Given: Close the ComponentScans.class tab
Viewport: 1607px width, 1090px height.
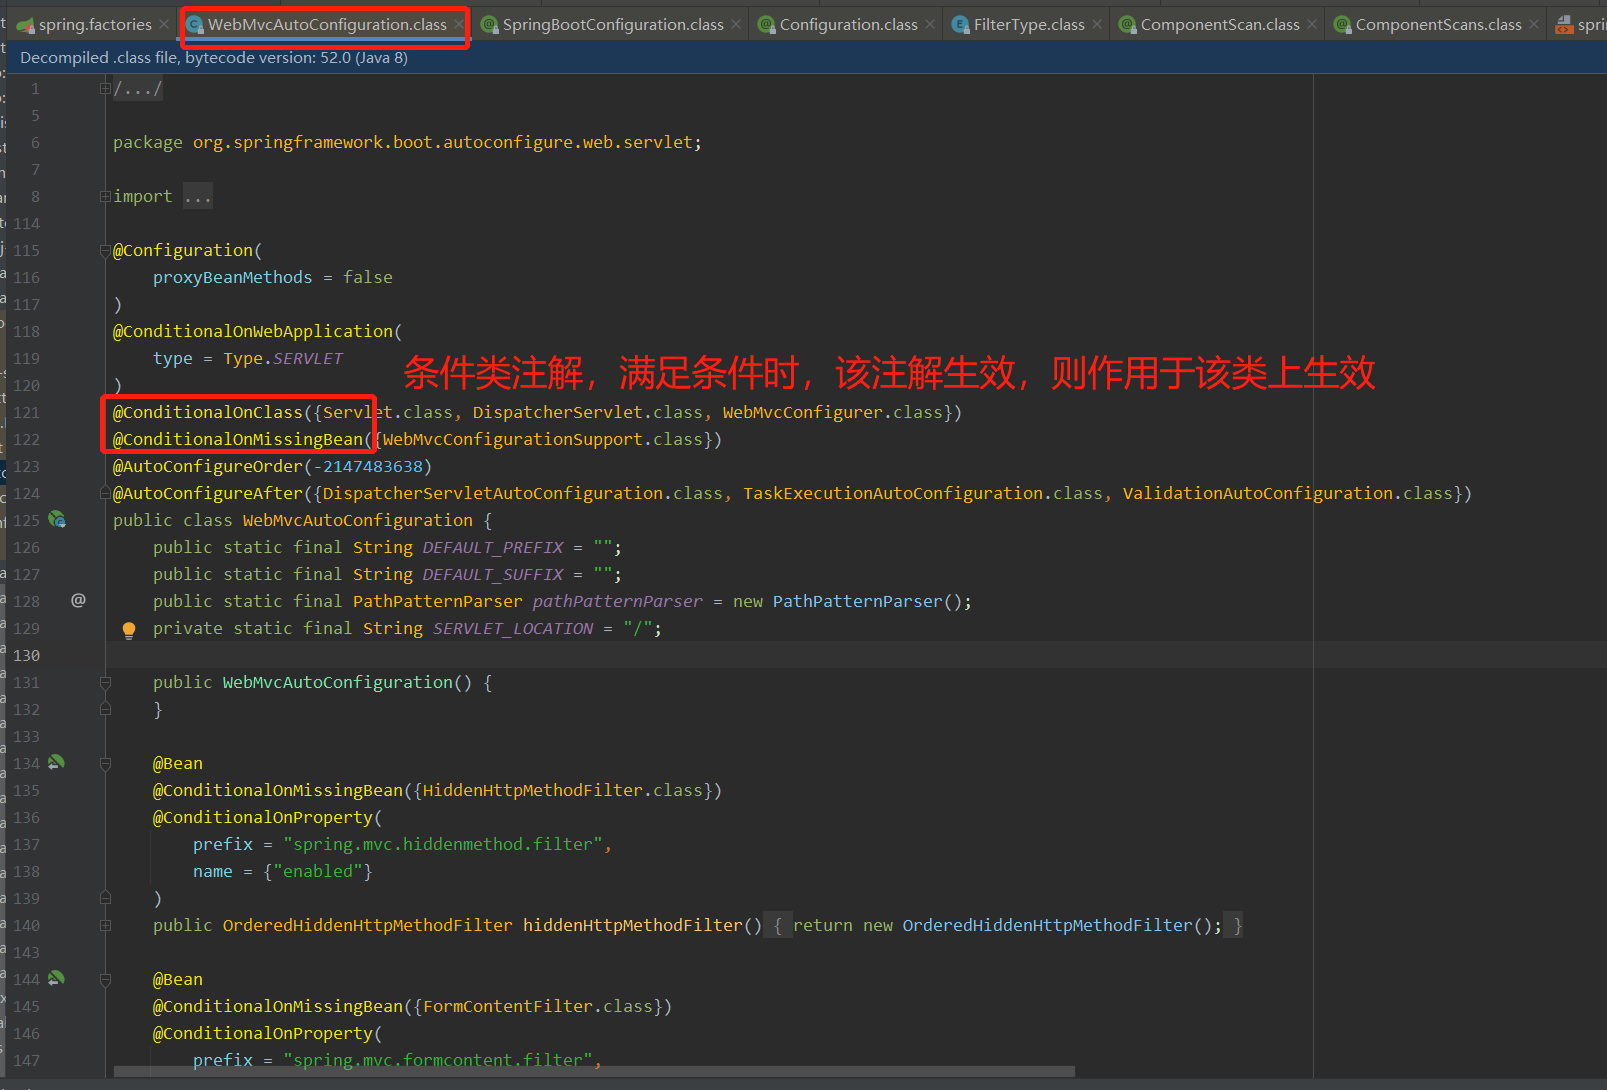Looking at the screenshot, I should [x=1534, y=24].
